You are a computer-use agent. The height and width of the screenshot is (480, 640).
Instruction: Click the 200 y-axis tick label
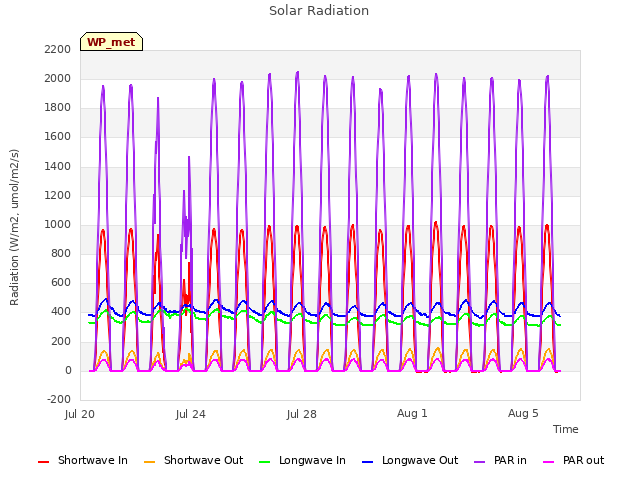pos(61,341)
